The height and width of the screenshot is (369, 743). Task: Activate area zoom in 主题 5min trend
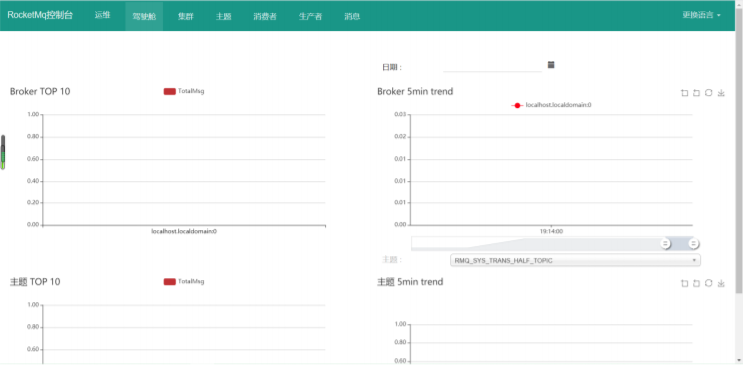click(684, 283)
